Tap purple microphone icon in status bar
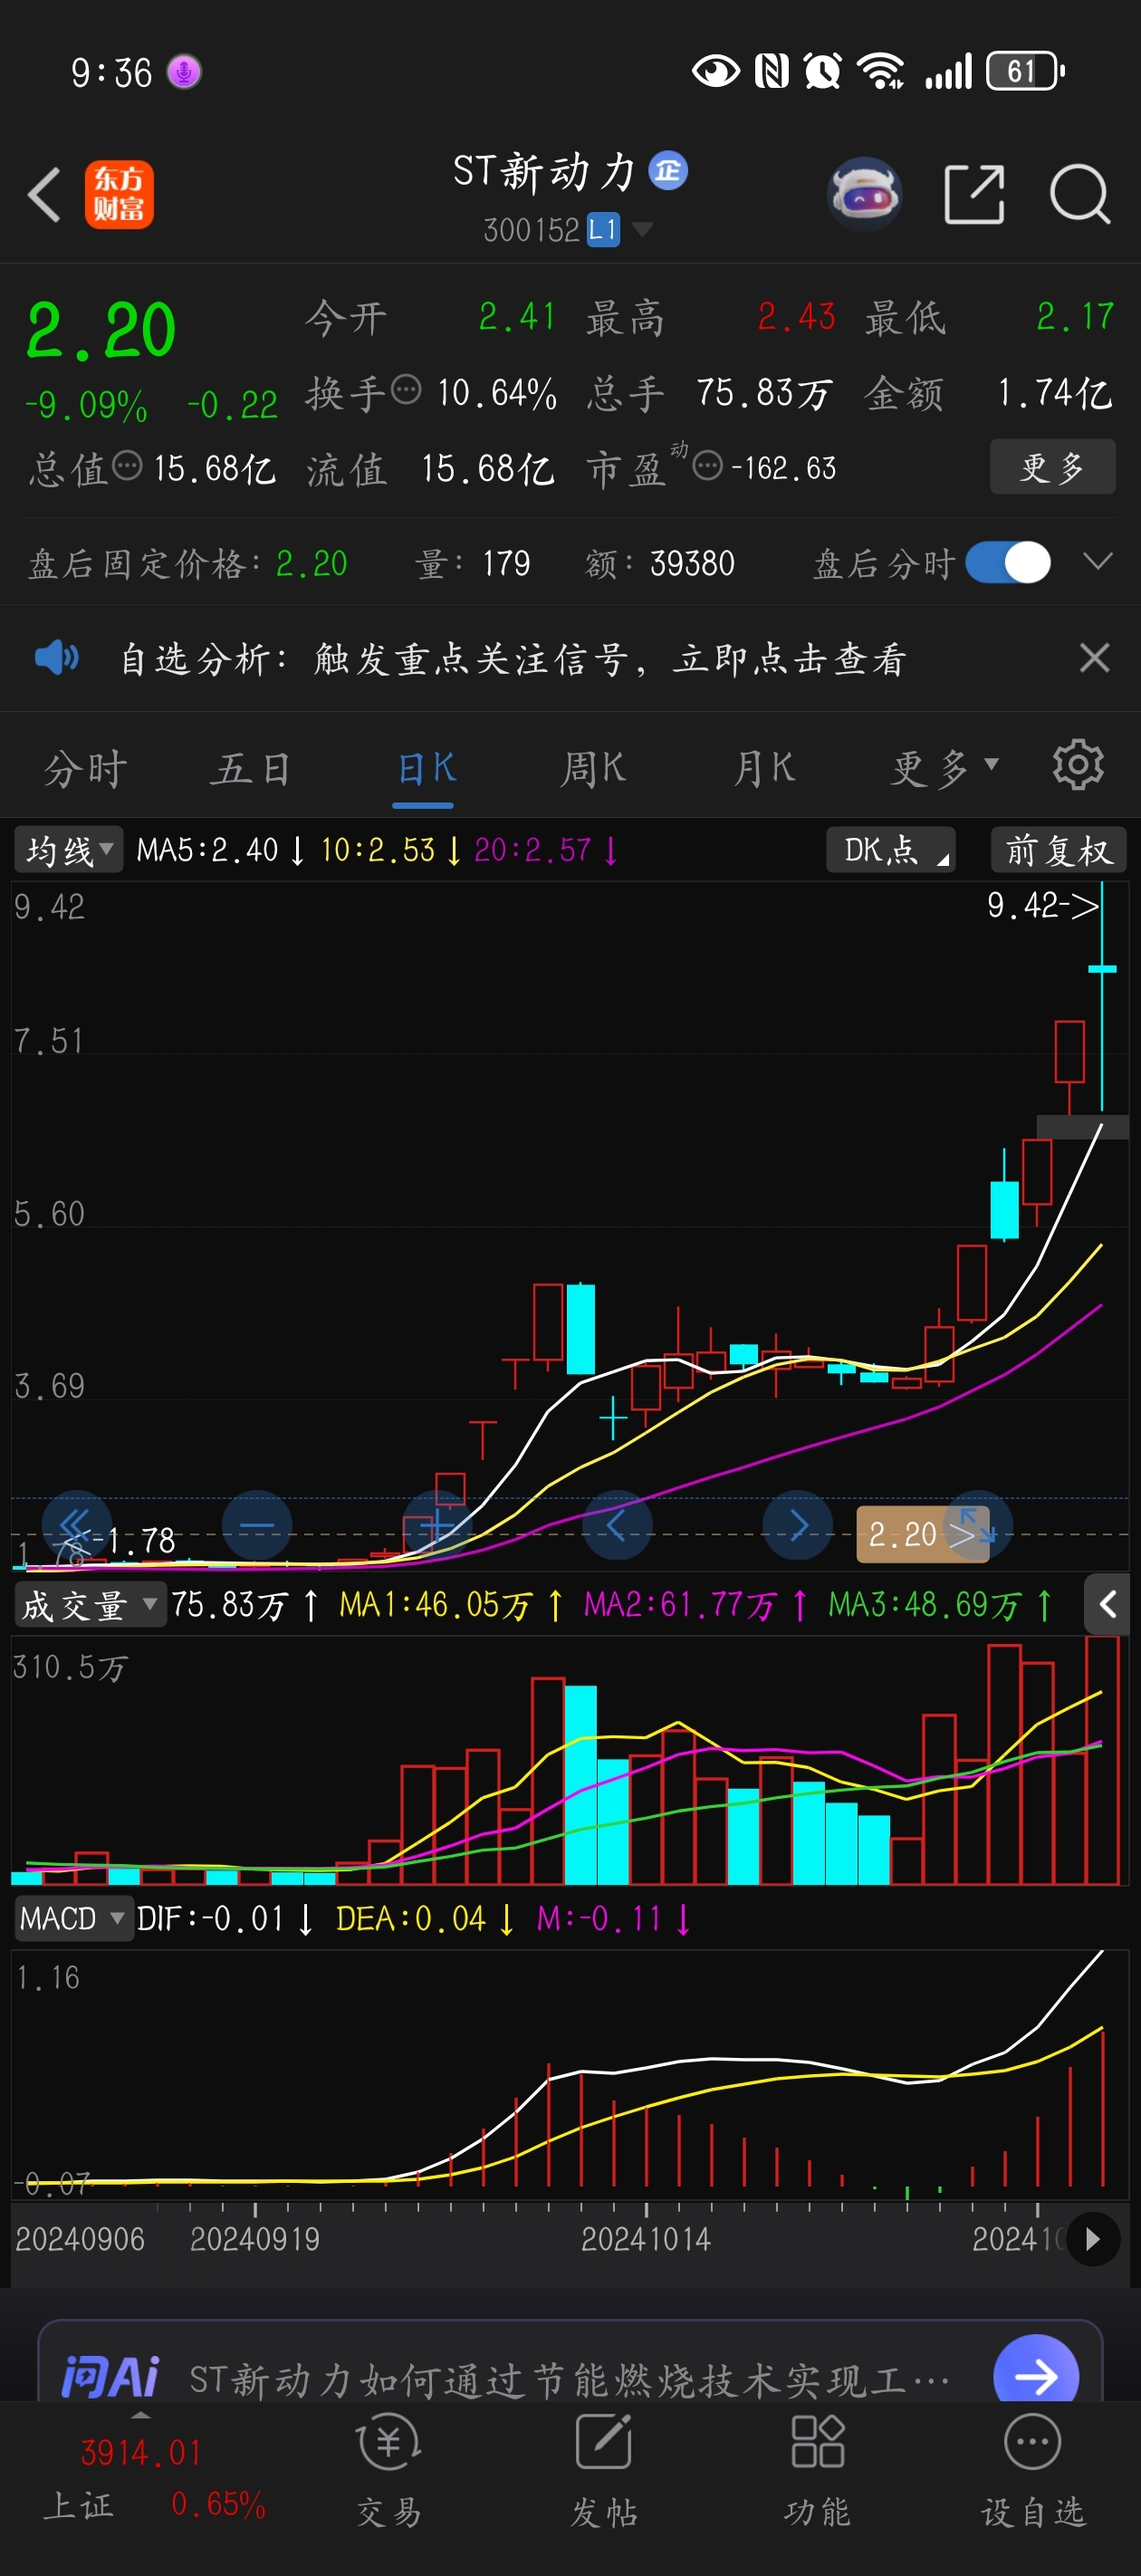1141x2576 pixels. pyautogui.click(x=184, y=72)
